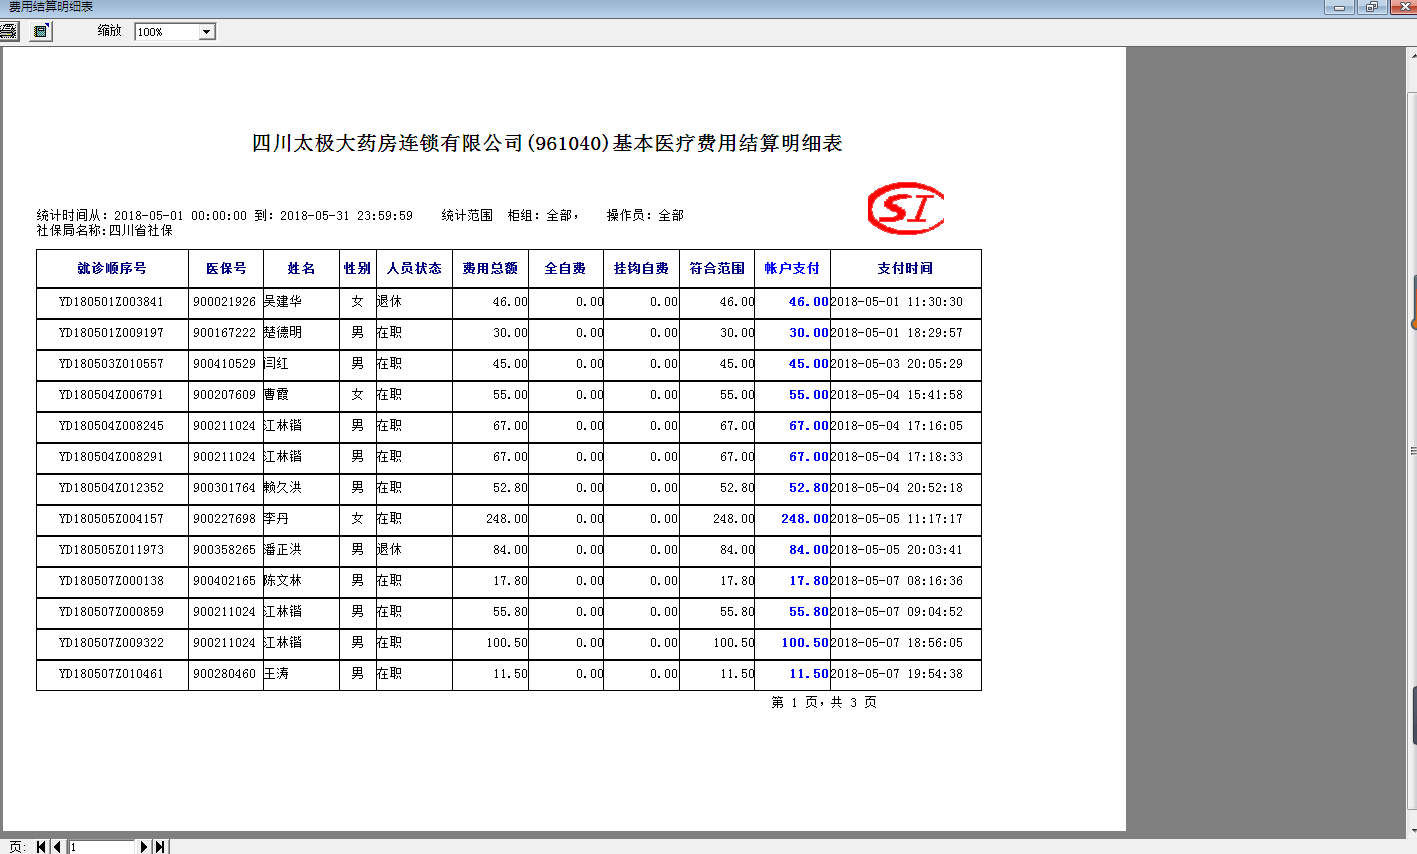1417x854 pixels.
Task: Click the 医保号 column header
Action: coord(226,268)
